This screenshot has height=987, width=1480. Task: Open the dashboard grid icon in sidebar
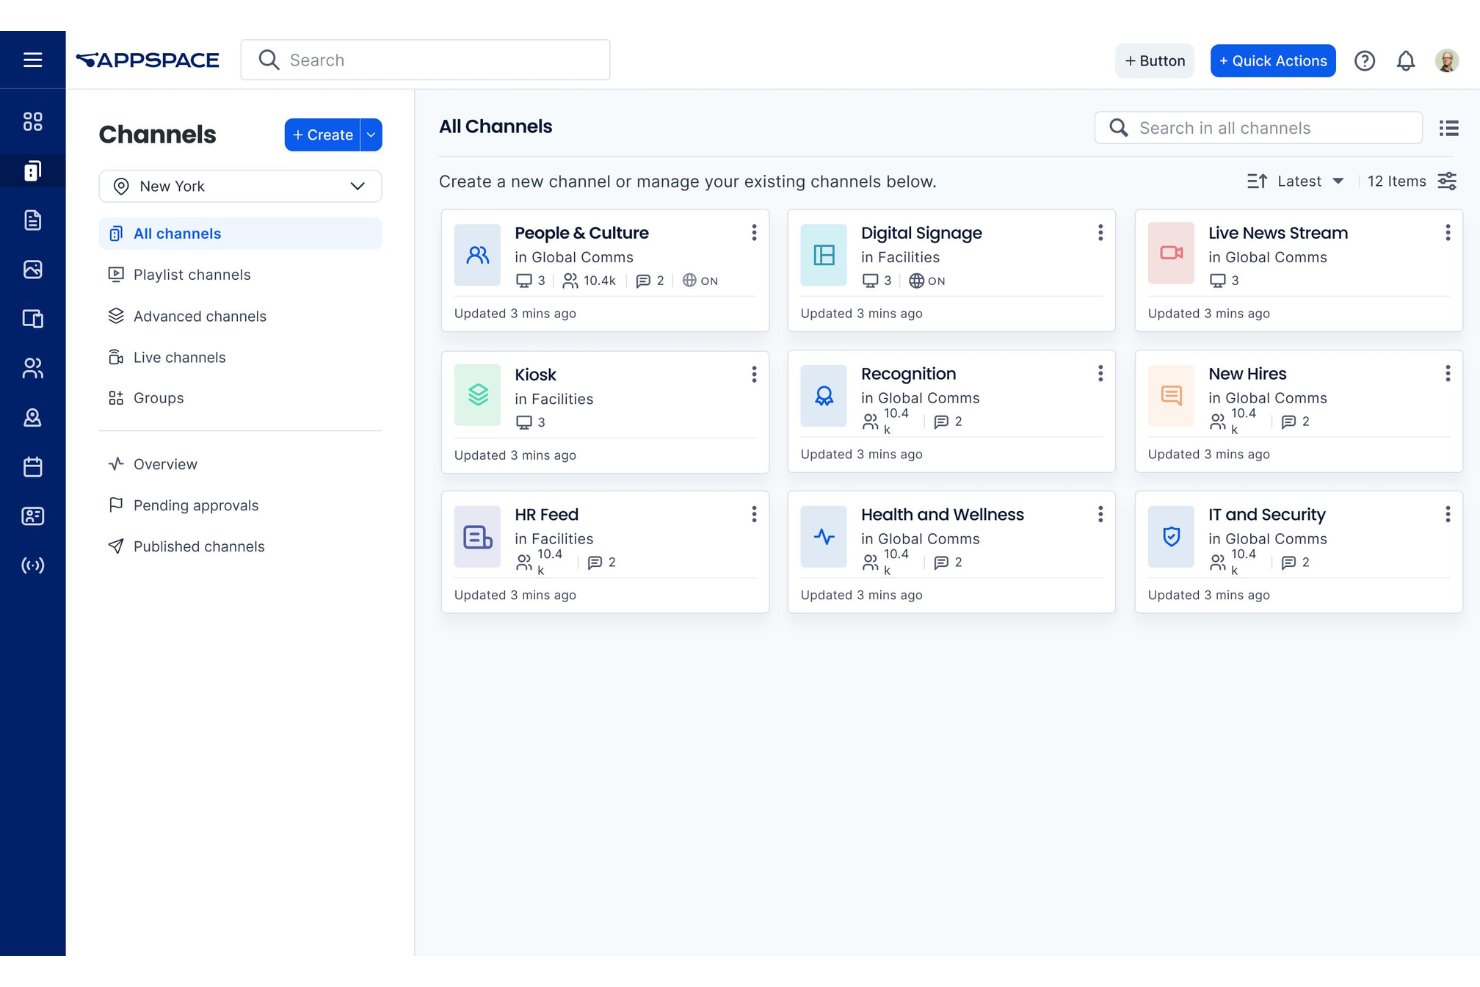(33, 122)
